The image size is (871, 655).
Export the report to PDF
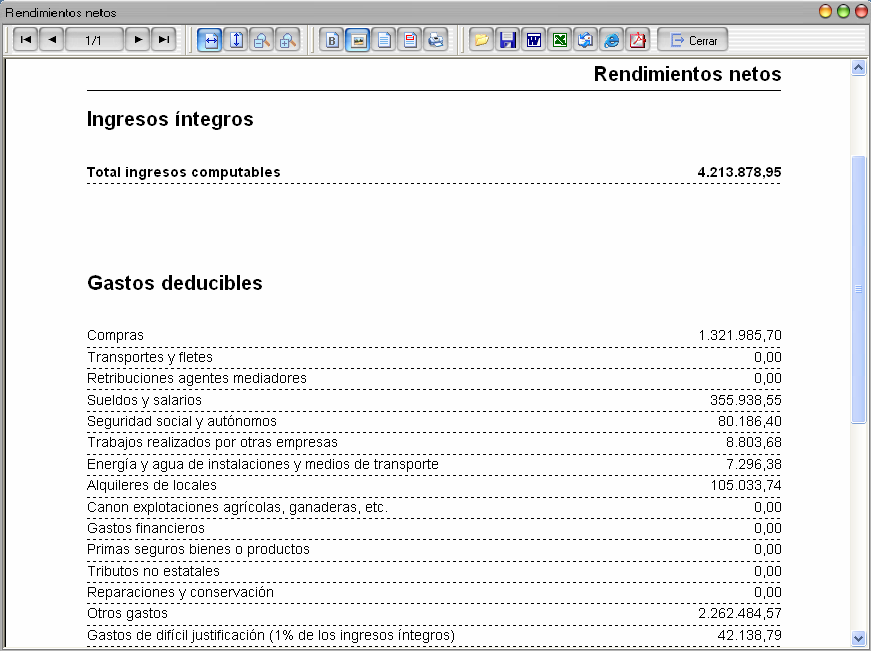pyautogui.click(x=638, y=41)
